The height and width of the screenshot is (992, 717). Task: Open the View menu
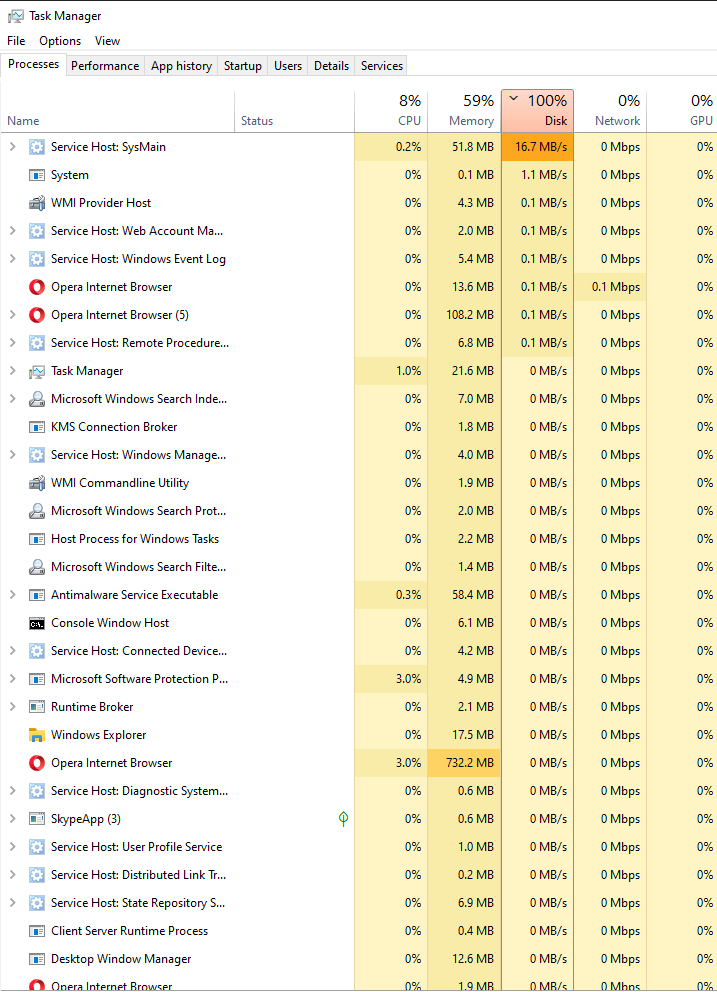(x=108, y=40)
